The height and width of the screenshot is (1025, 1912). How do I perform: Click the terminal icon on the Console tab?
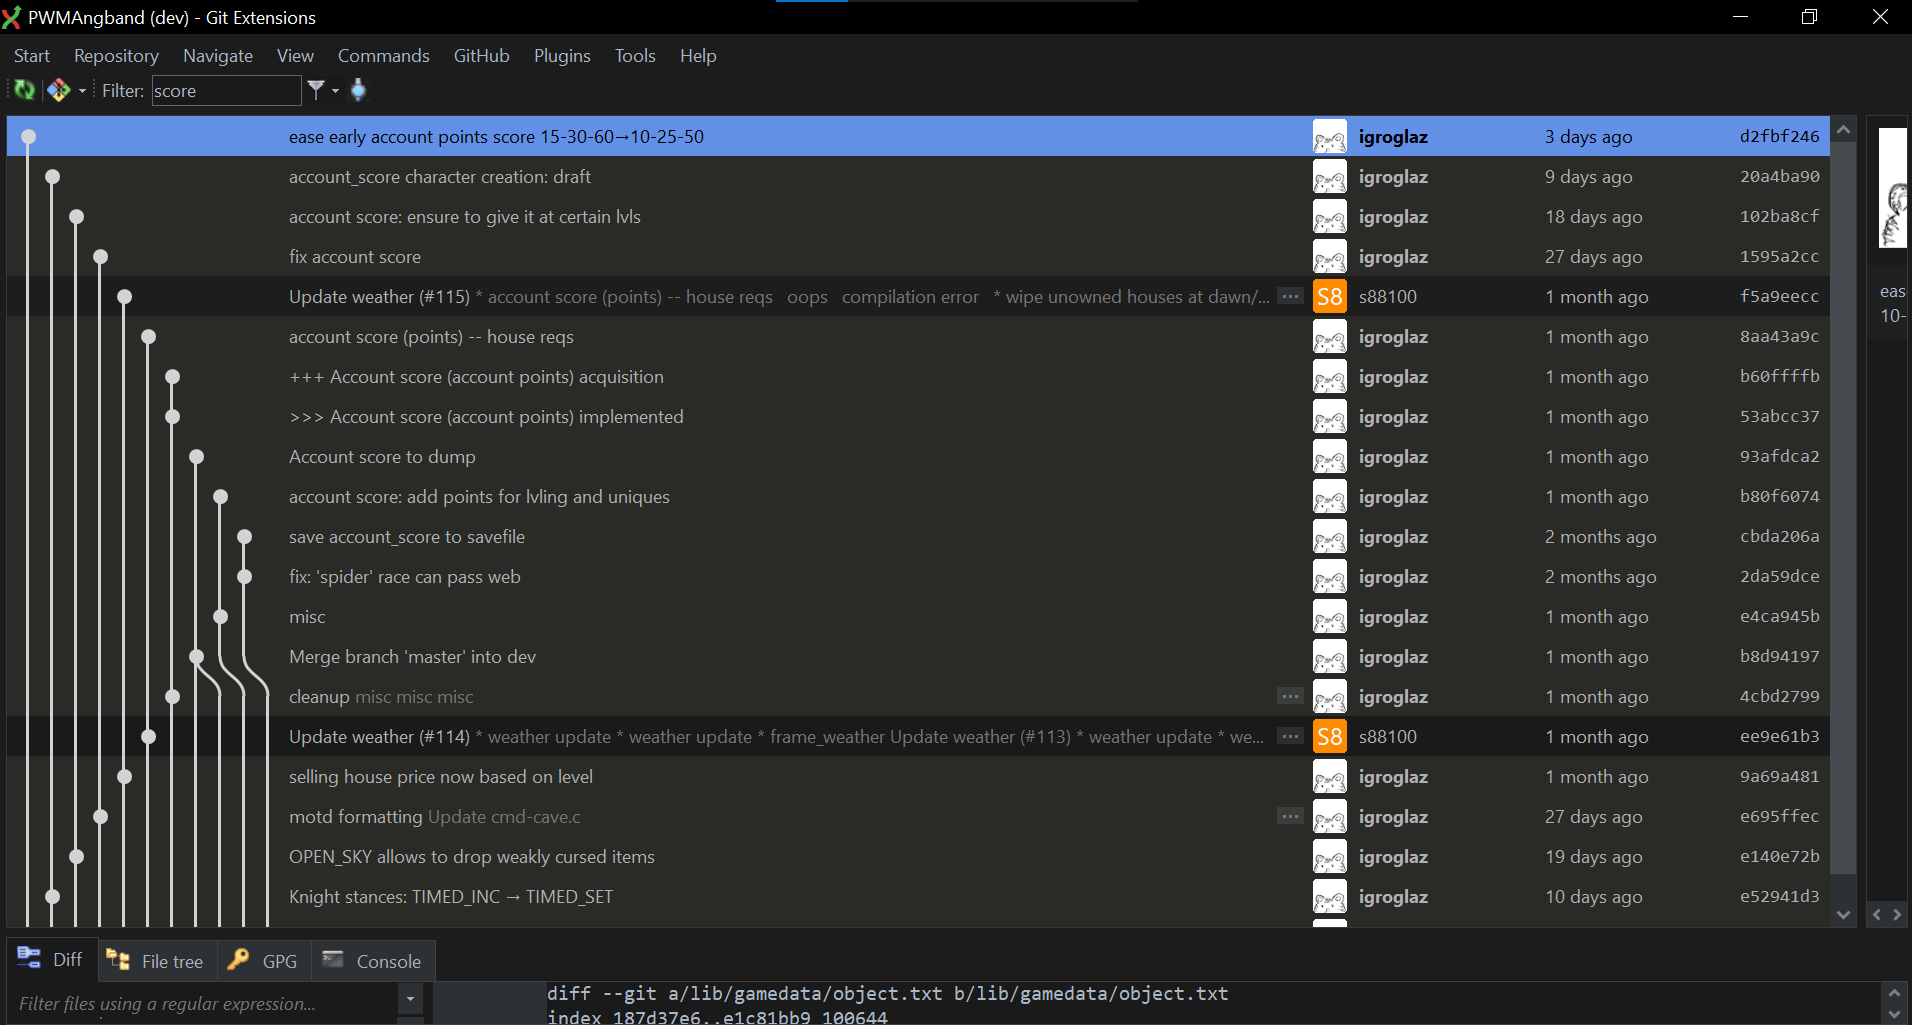tap(333, 959)
